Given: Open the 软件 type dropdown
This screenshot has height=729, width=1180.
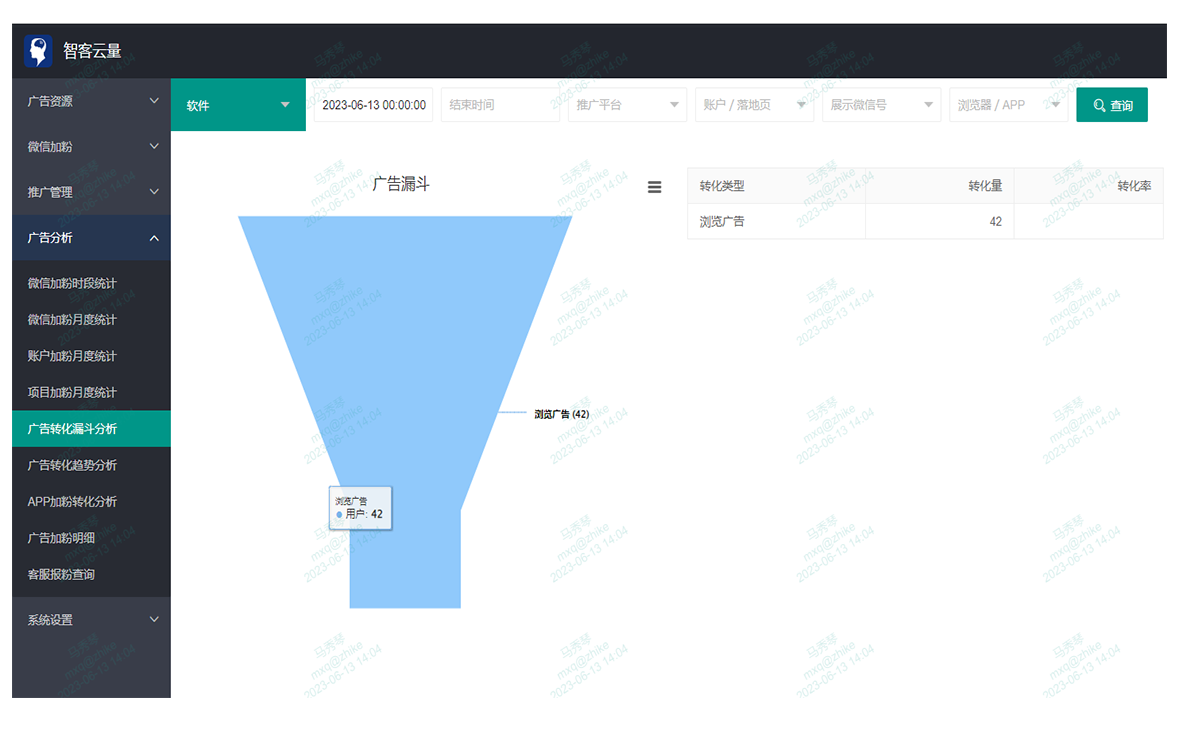Looking at the screenshot, I should click(238, 105).
